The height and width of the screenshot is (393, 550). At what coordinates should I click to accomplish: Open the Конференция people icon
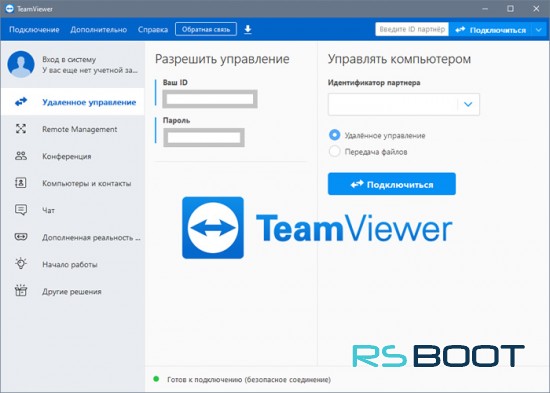(x=21, y=156)
